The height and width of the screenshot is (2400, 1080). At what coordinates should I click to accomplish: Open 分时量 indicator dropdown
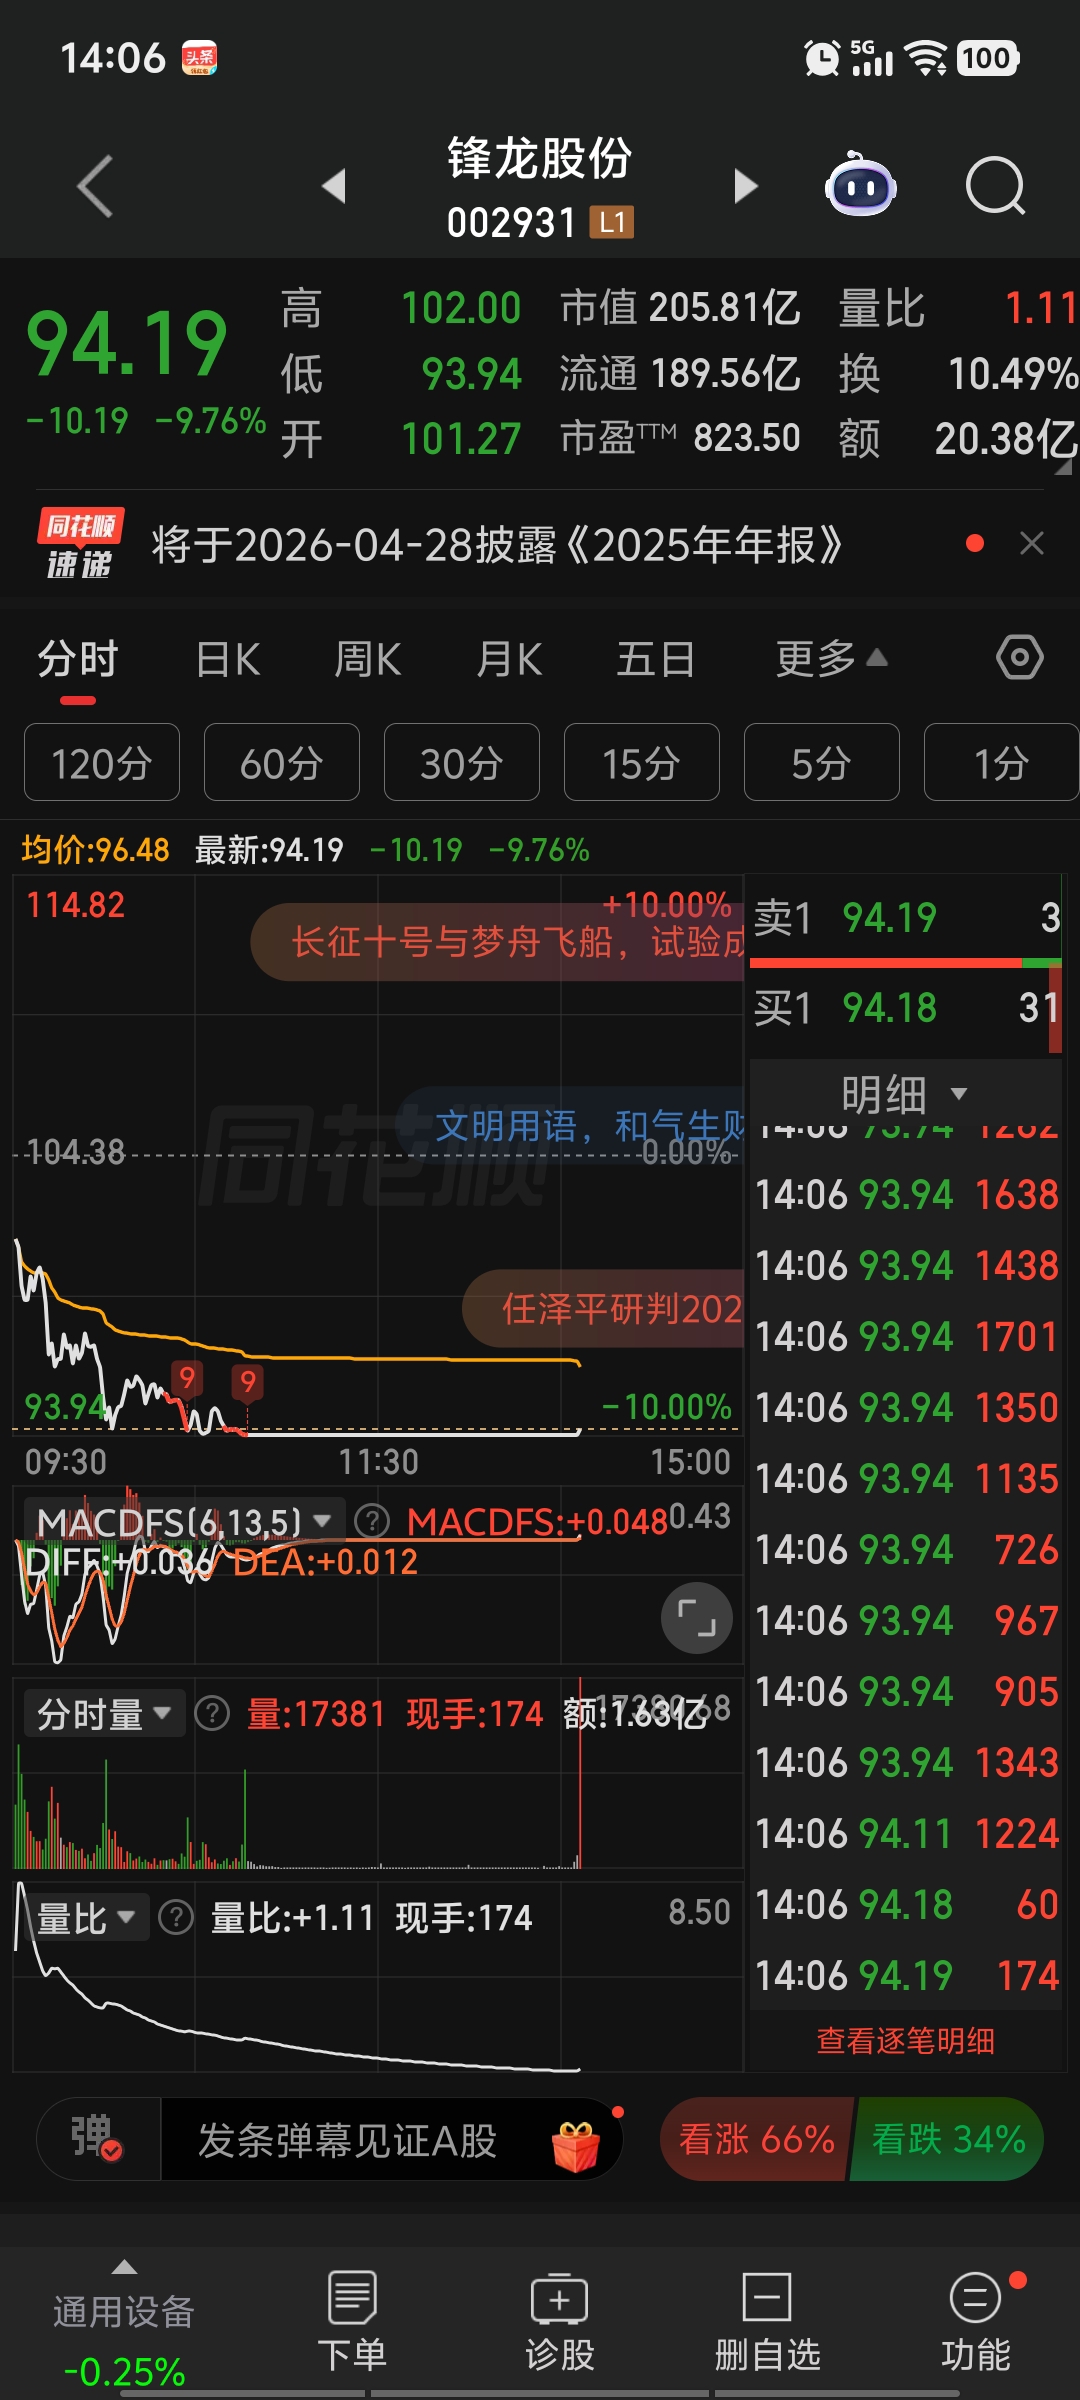(103, 1714)
